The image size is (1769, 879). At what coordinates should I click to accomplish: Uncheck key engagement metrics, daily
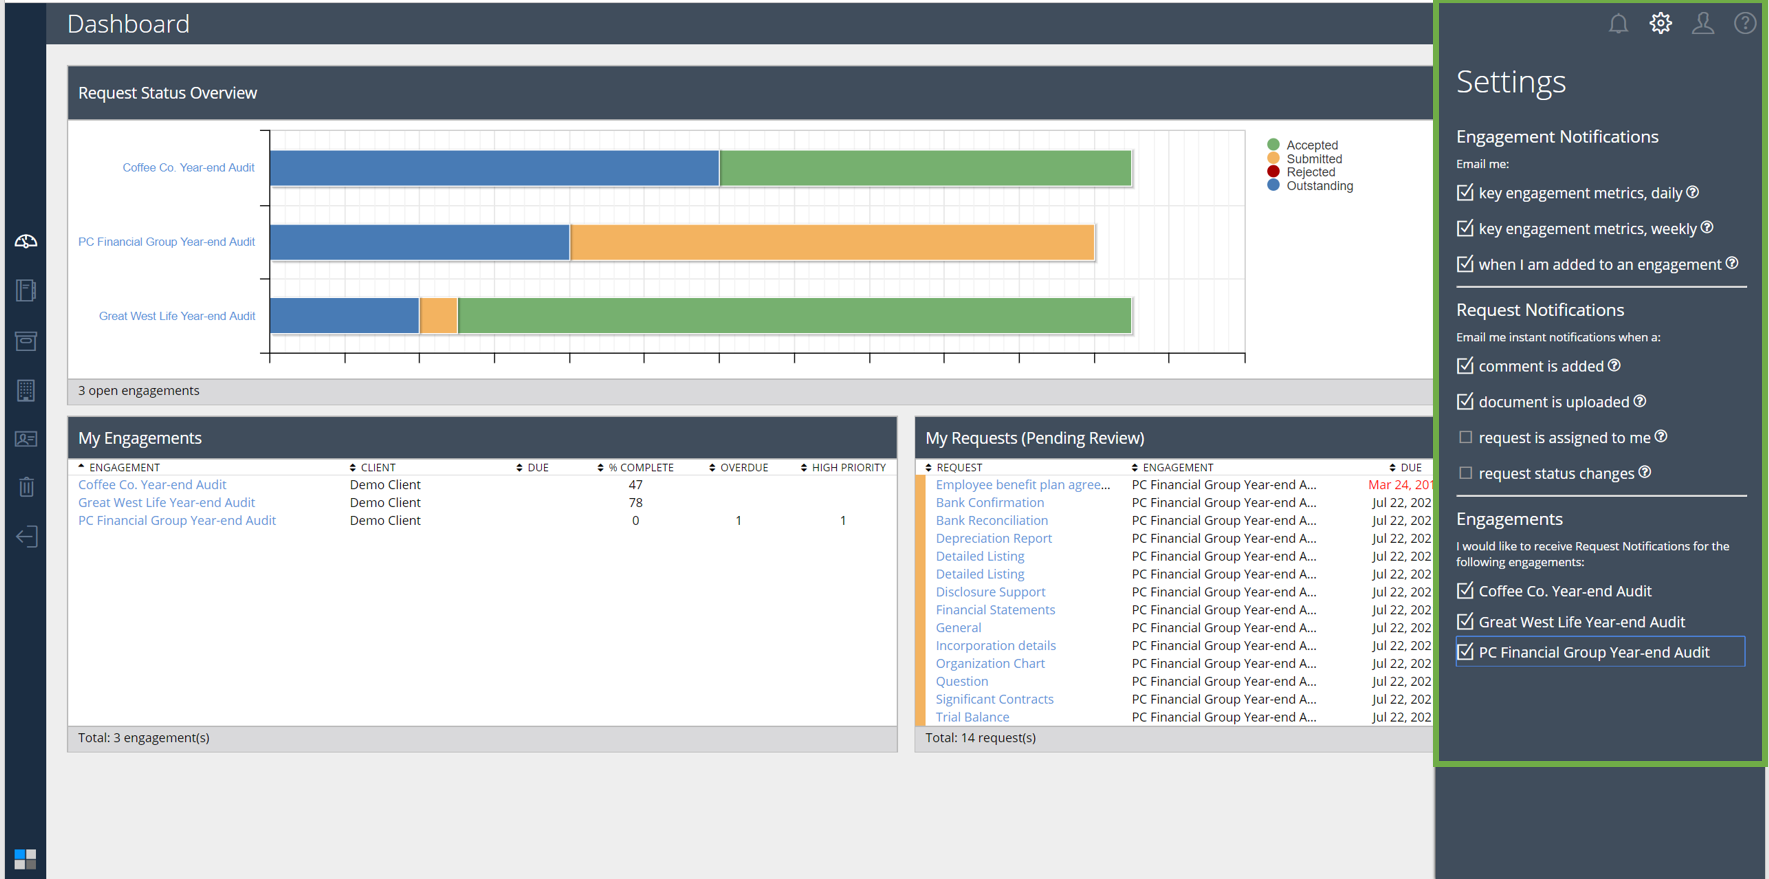pyautogui.click(x=1465, y=193)
